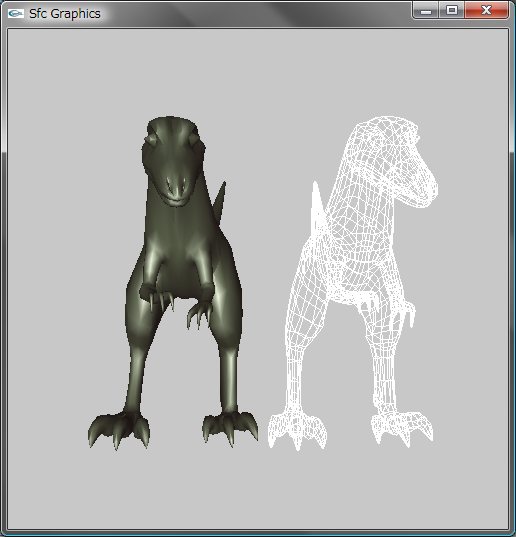The width and height of the screenshot is (516, 537).
Task: Click the shaded dinosaur's snout
Action: 176,188
